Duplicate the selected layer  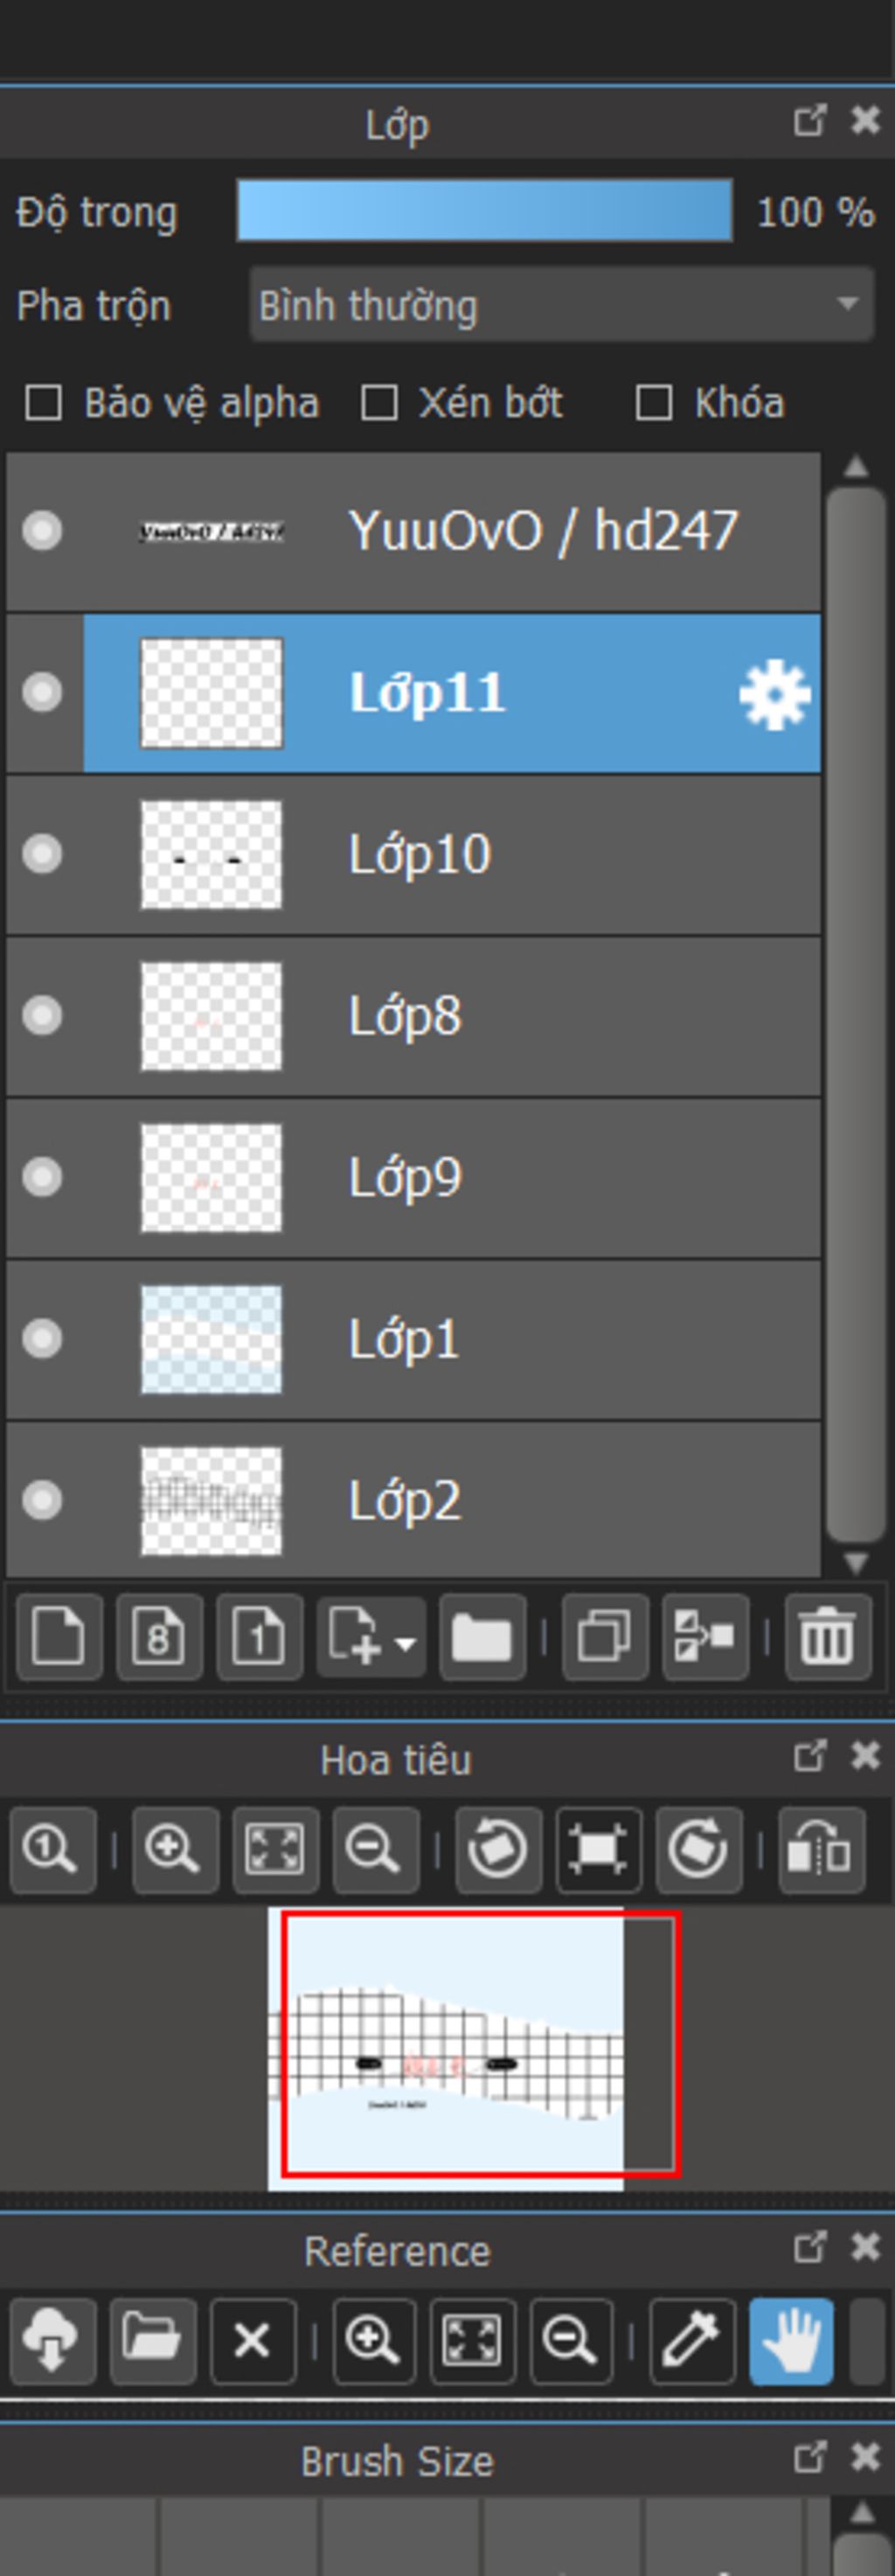[x=604, y=1637]
